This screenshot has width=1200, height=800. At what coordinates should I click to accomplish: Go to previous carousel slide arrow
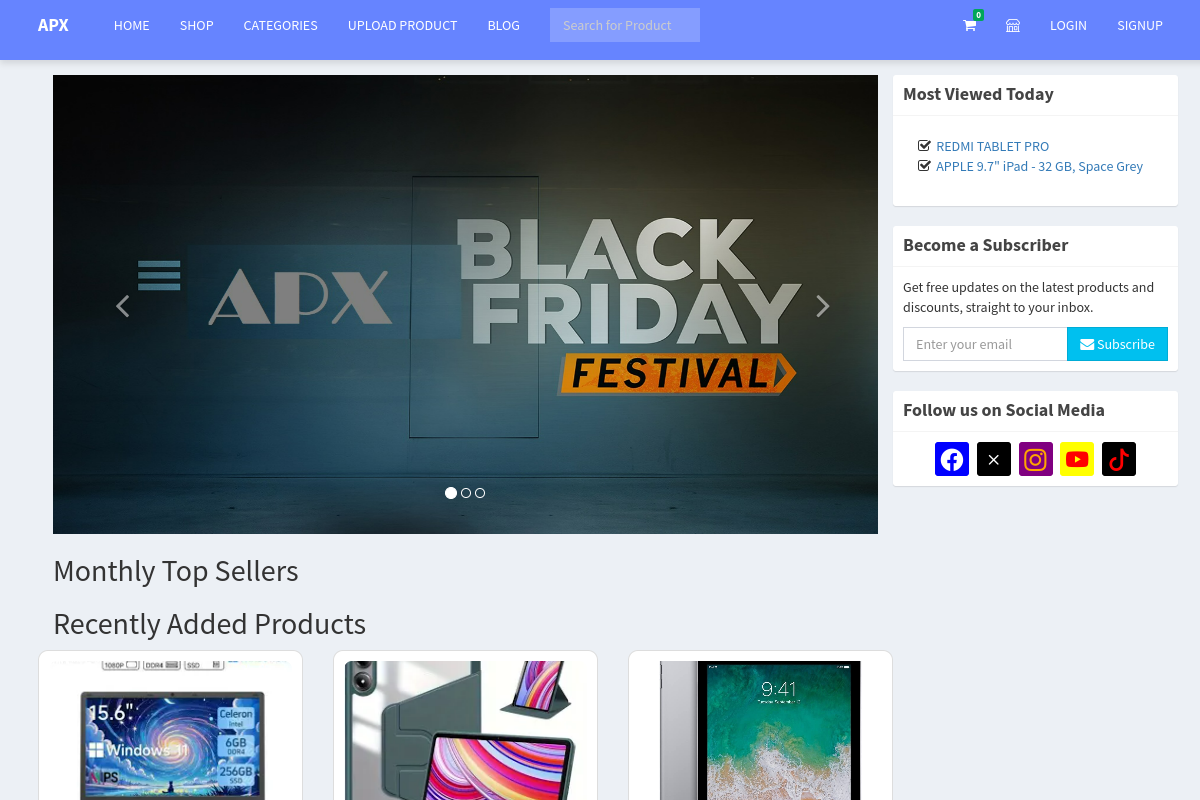123,306
